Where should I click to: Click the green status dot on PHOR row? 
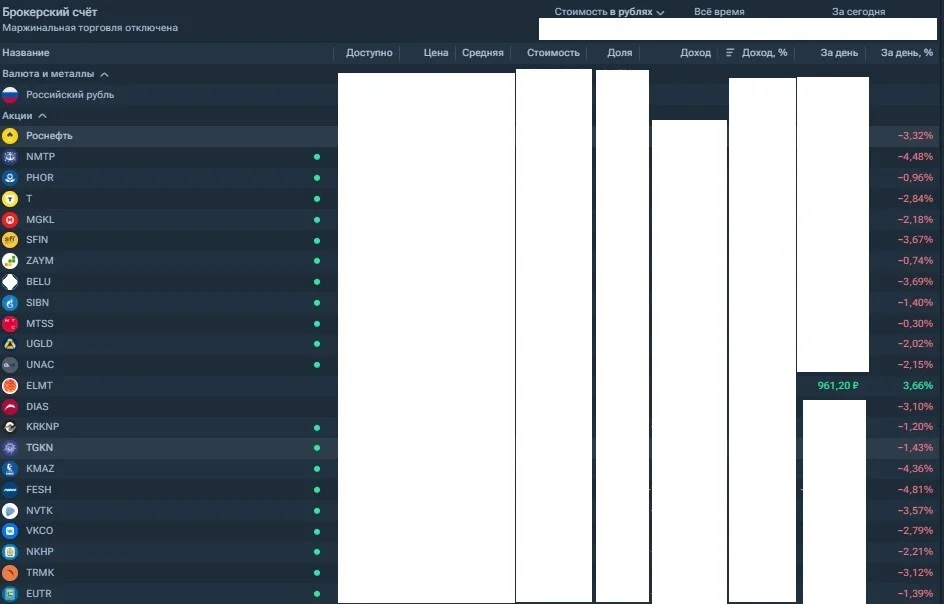pyautogui.click(x=317, y=178)
